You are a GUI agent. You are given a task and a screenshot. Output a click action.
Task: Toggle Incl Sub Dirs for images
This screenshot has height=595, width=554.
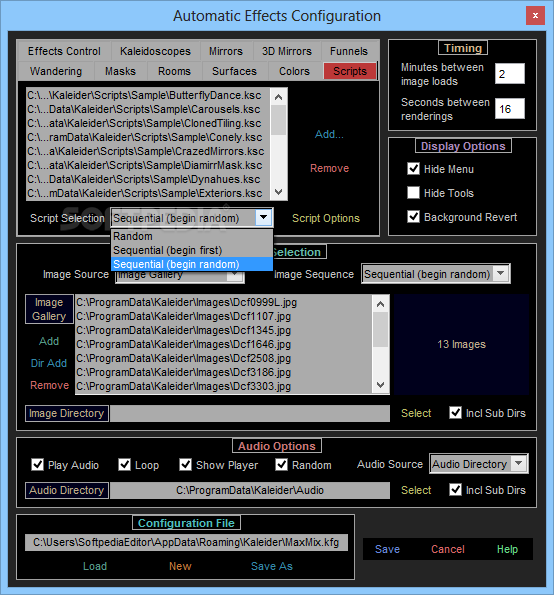pyautogui.click(x=455, y=412)
